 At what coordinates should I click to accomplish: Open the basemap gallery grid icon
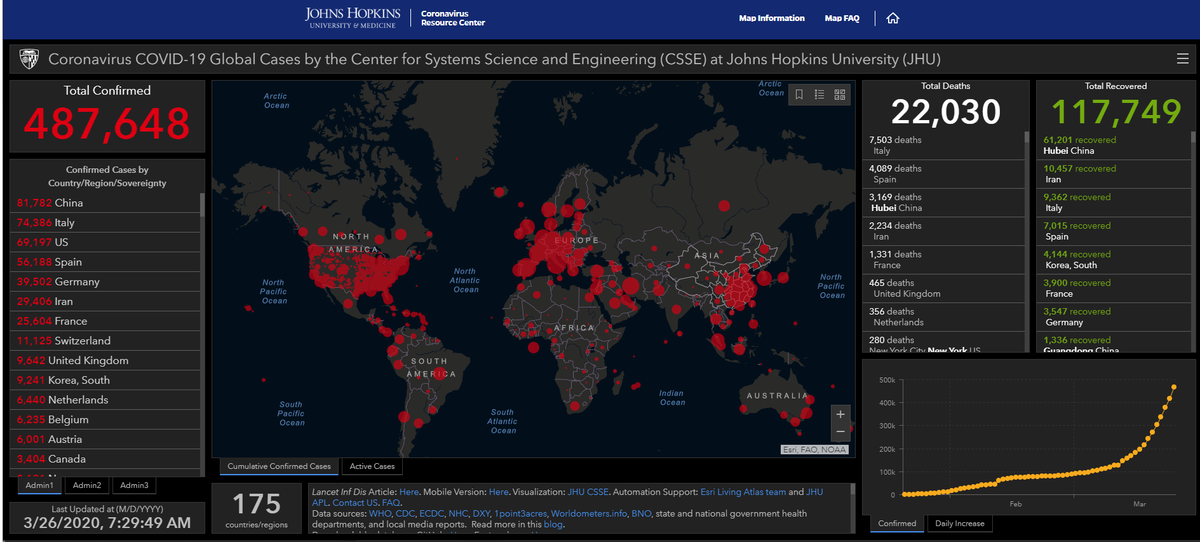[x=839, y=95]
